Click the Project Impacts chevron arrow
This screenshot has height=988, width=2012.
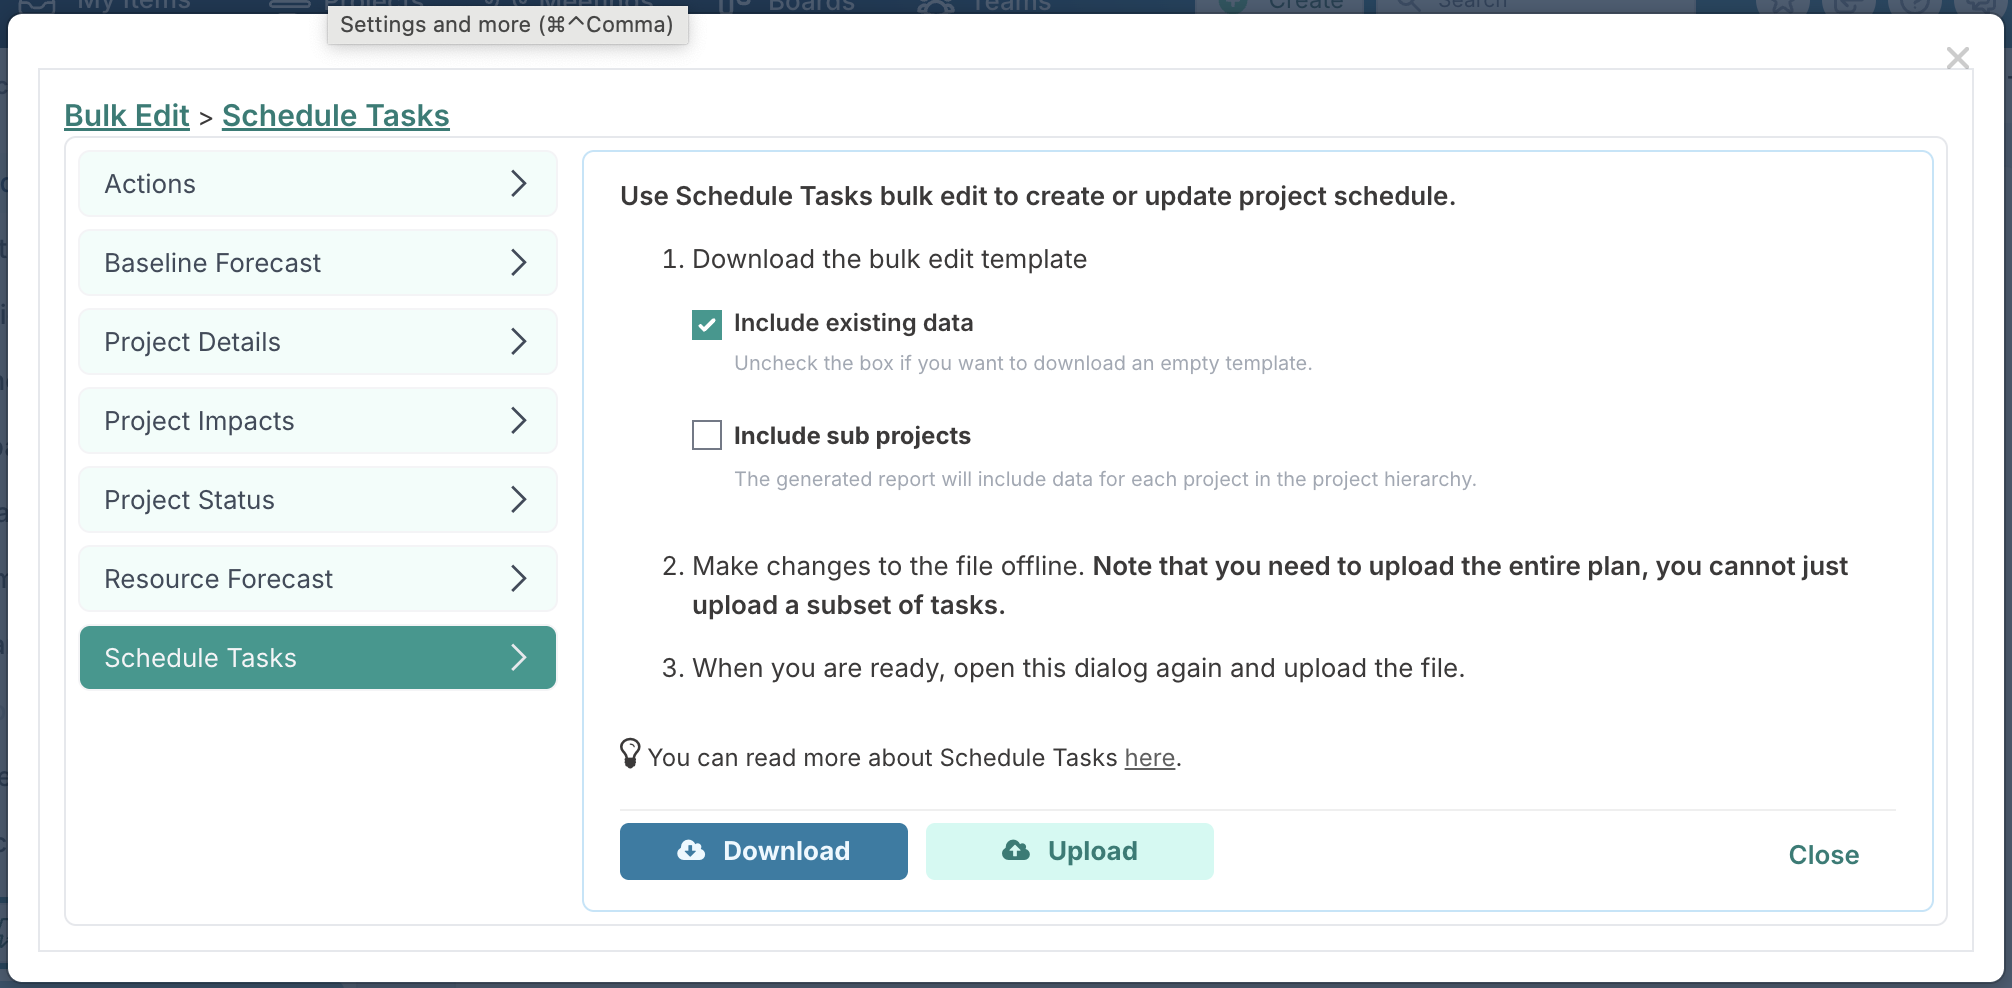tap(518, 421)
